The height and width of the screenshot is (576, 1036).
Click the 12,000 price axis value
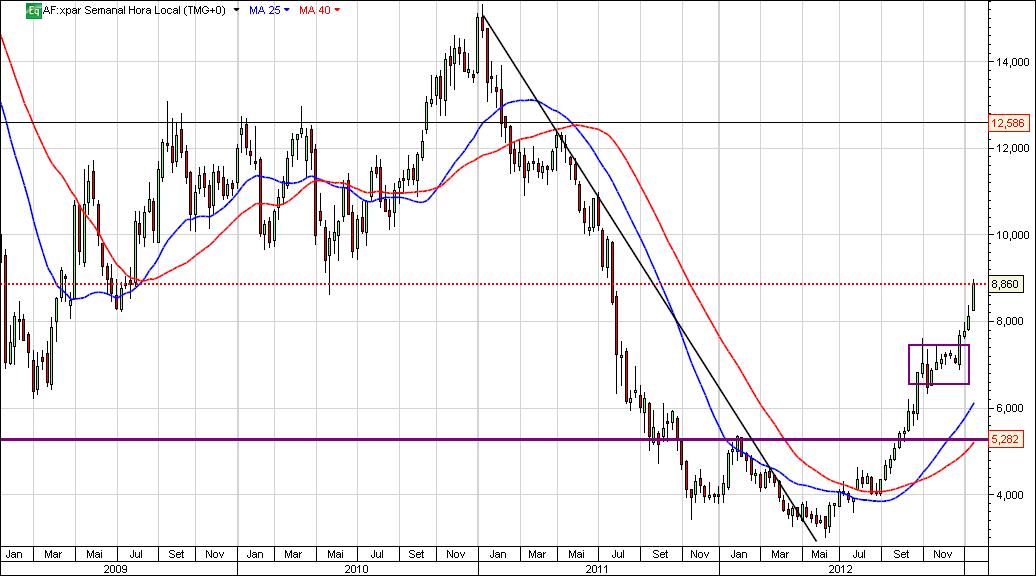click(x=1012, y=148)
